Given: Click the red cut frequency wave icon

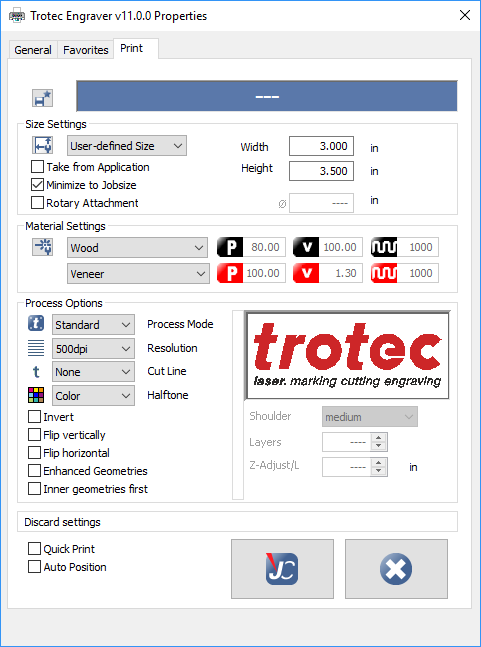Looking at the screenshot, I should (384, 273).
